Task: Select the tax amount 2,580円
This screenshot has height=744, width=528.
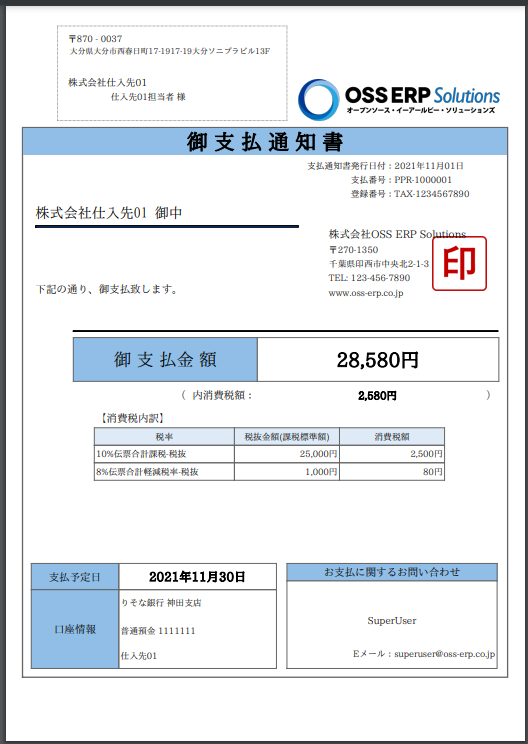Action: (x=378, y=396)
